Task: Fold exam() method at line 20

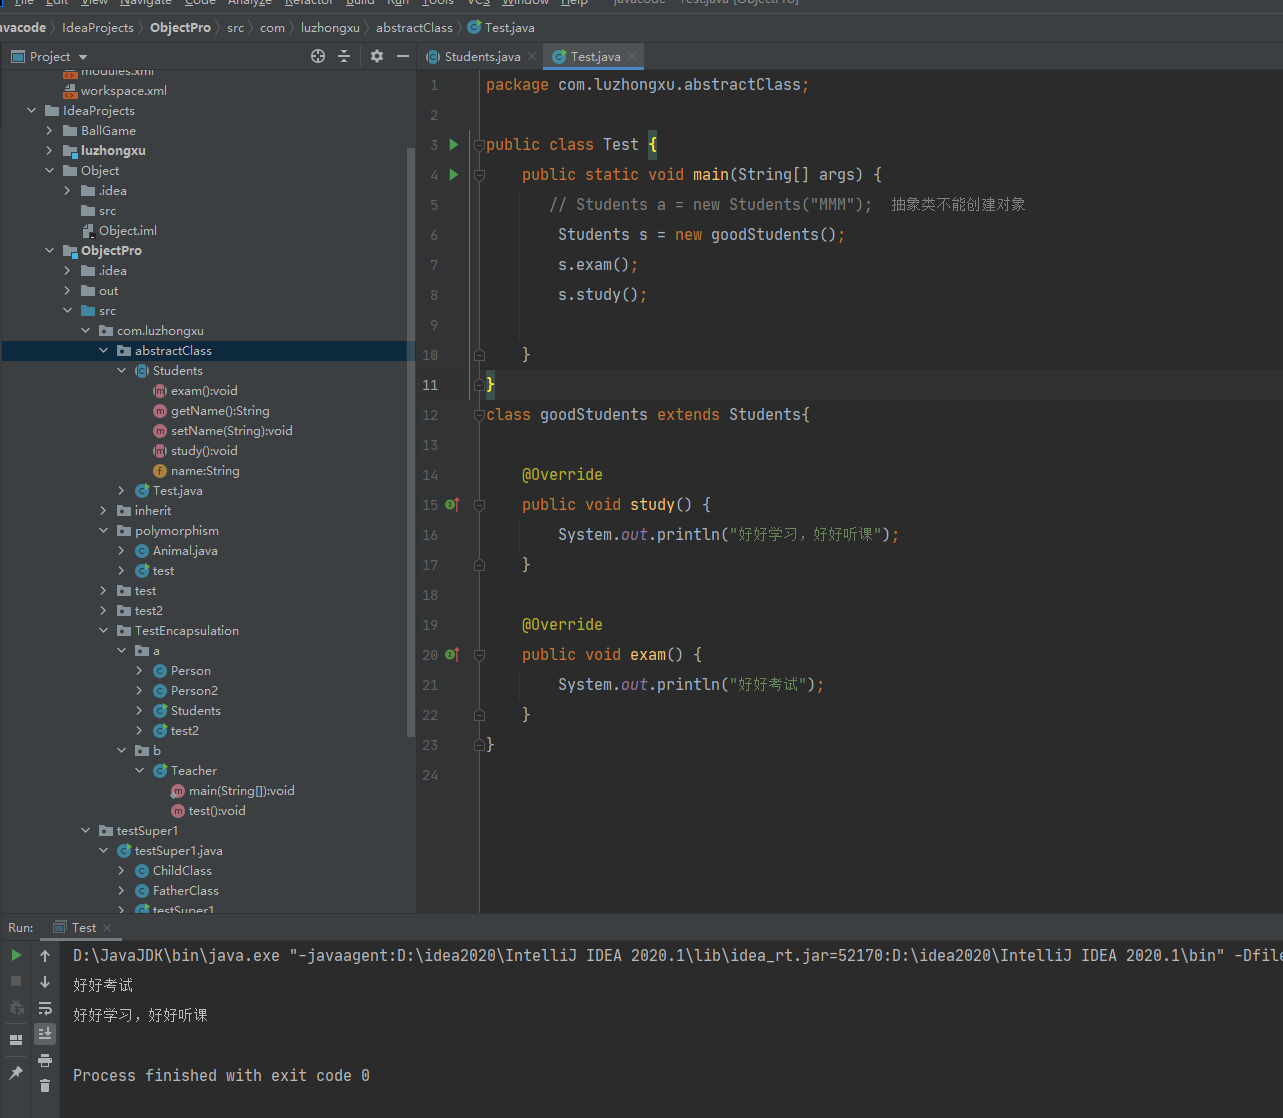Action: coord(479,655)
